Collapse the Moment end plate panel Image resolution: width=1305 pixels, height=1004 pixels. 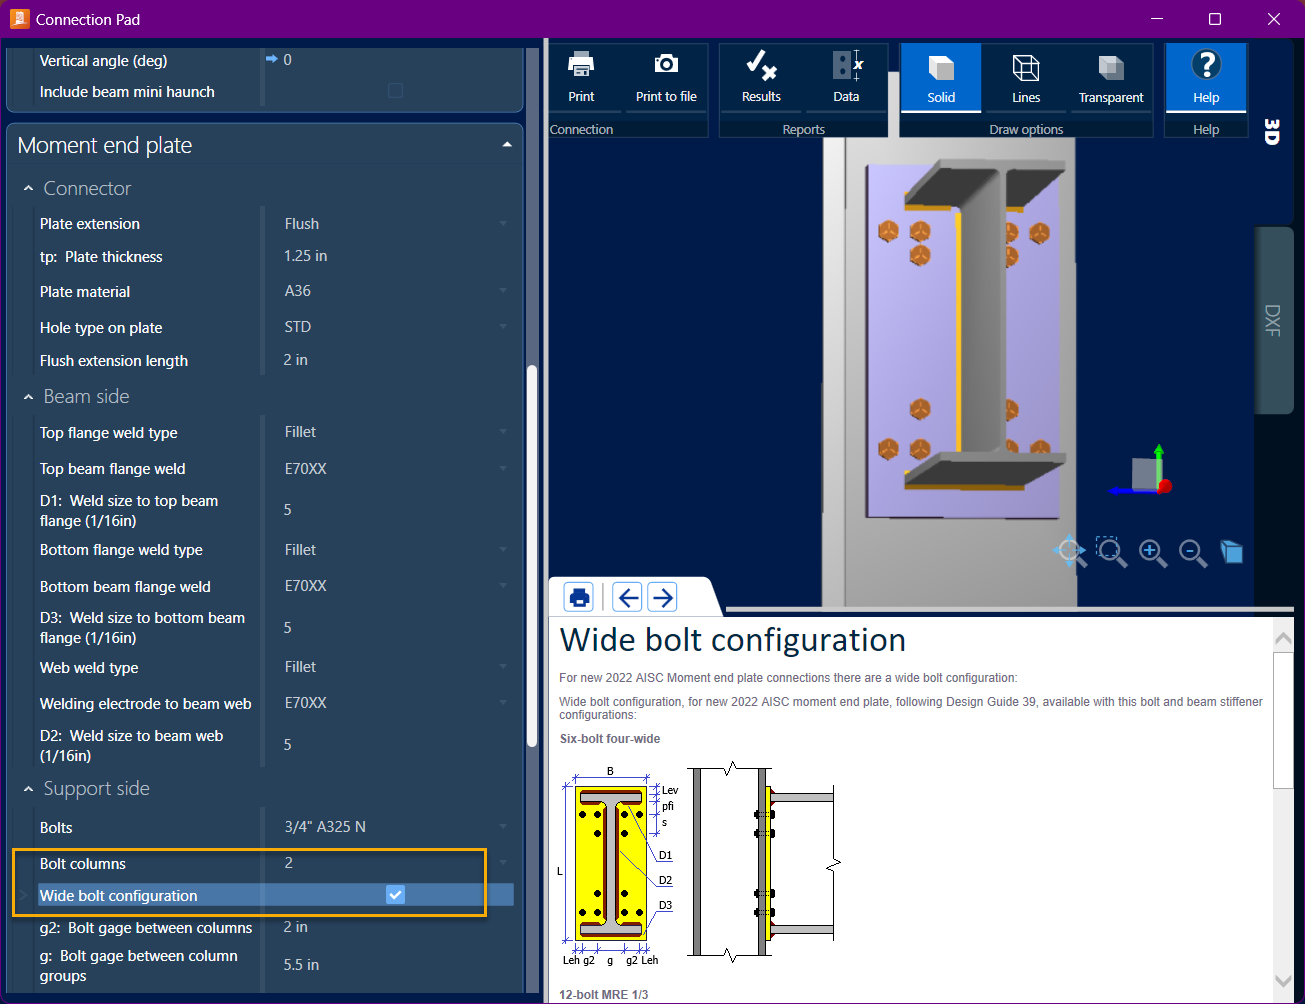507,144
